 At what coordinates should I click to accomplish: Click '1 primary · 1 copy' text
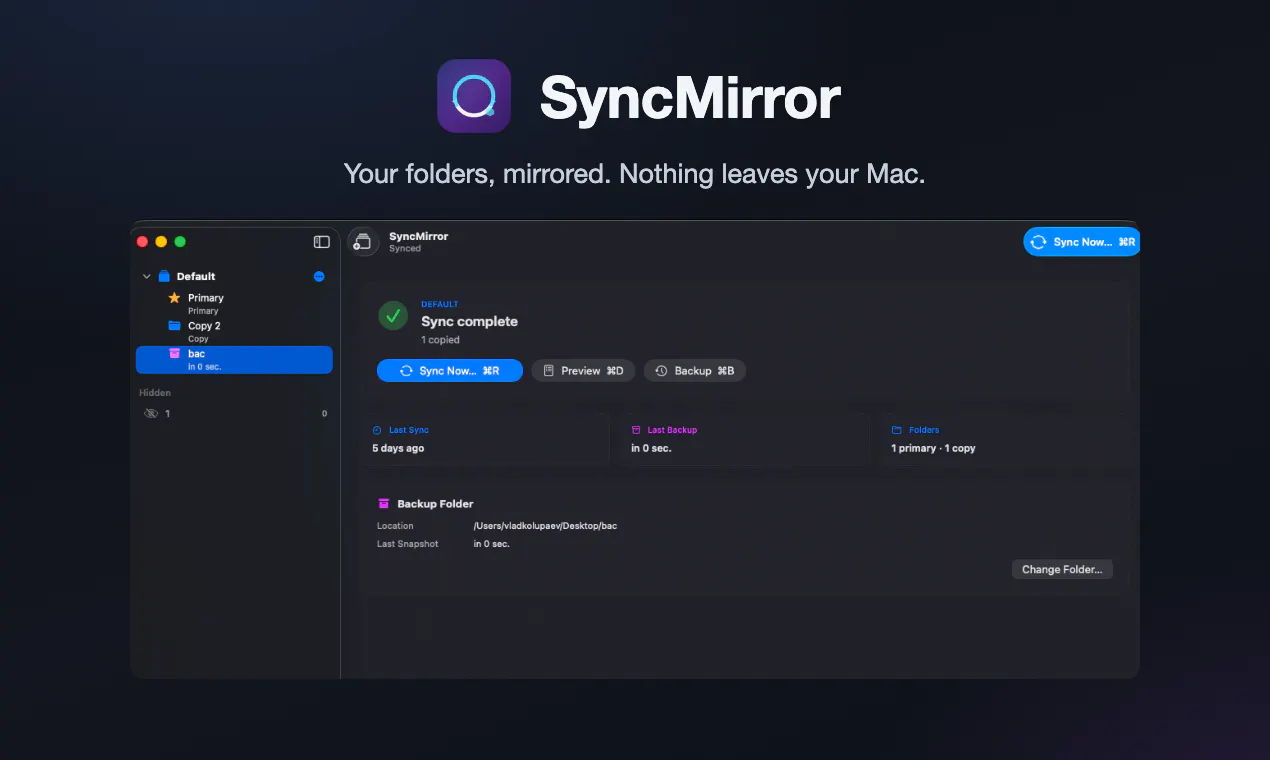click(933, 448)
